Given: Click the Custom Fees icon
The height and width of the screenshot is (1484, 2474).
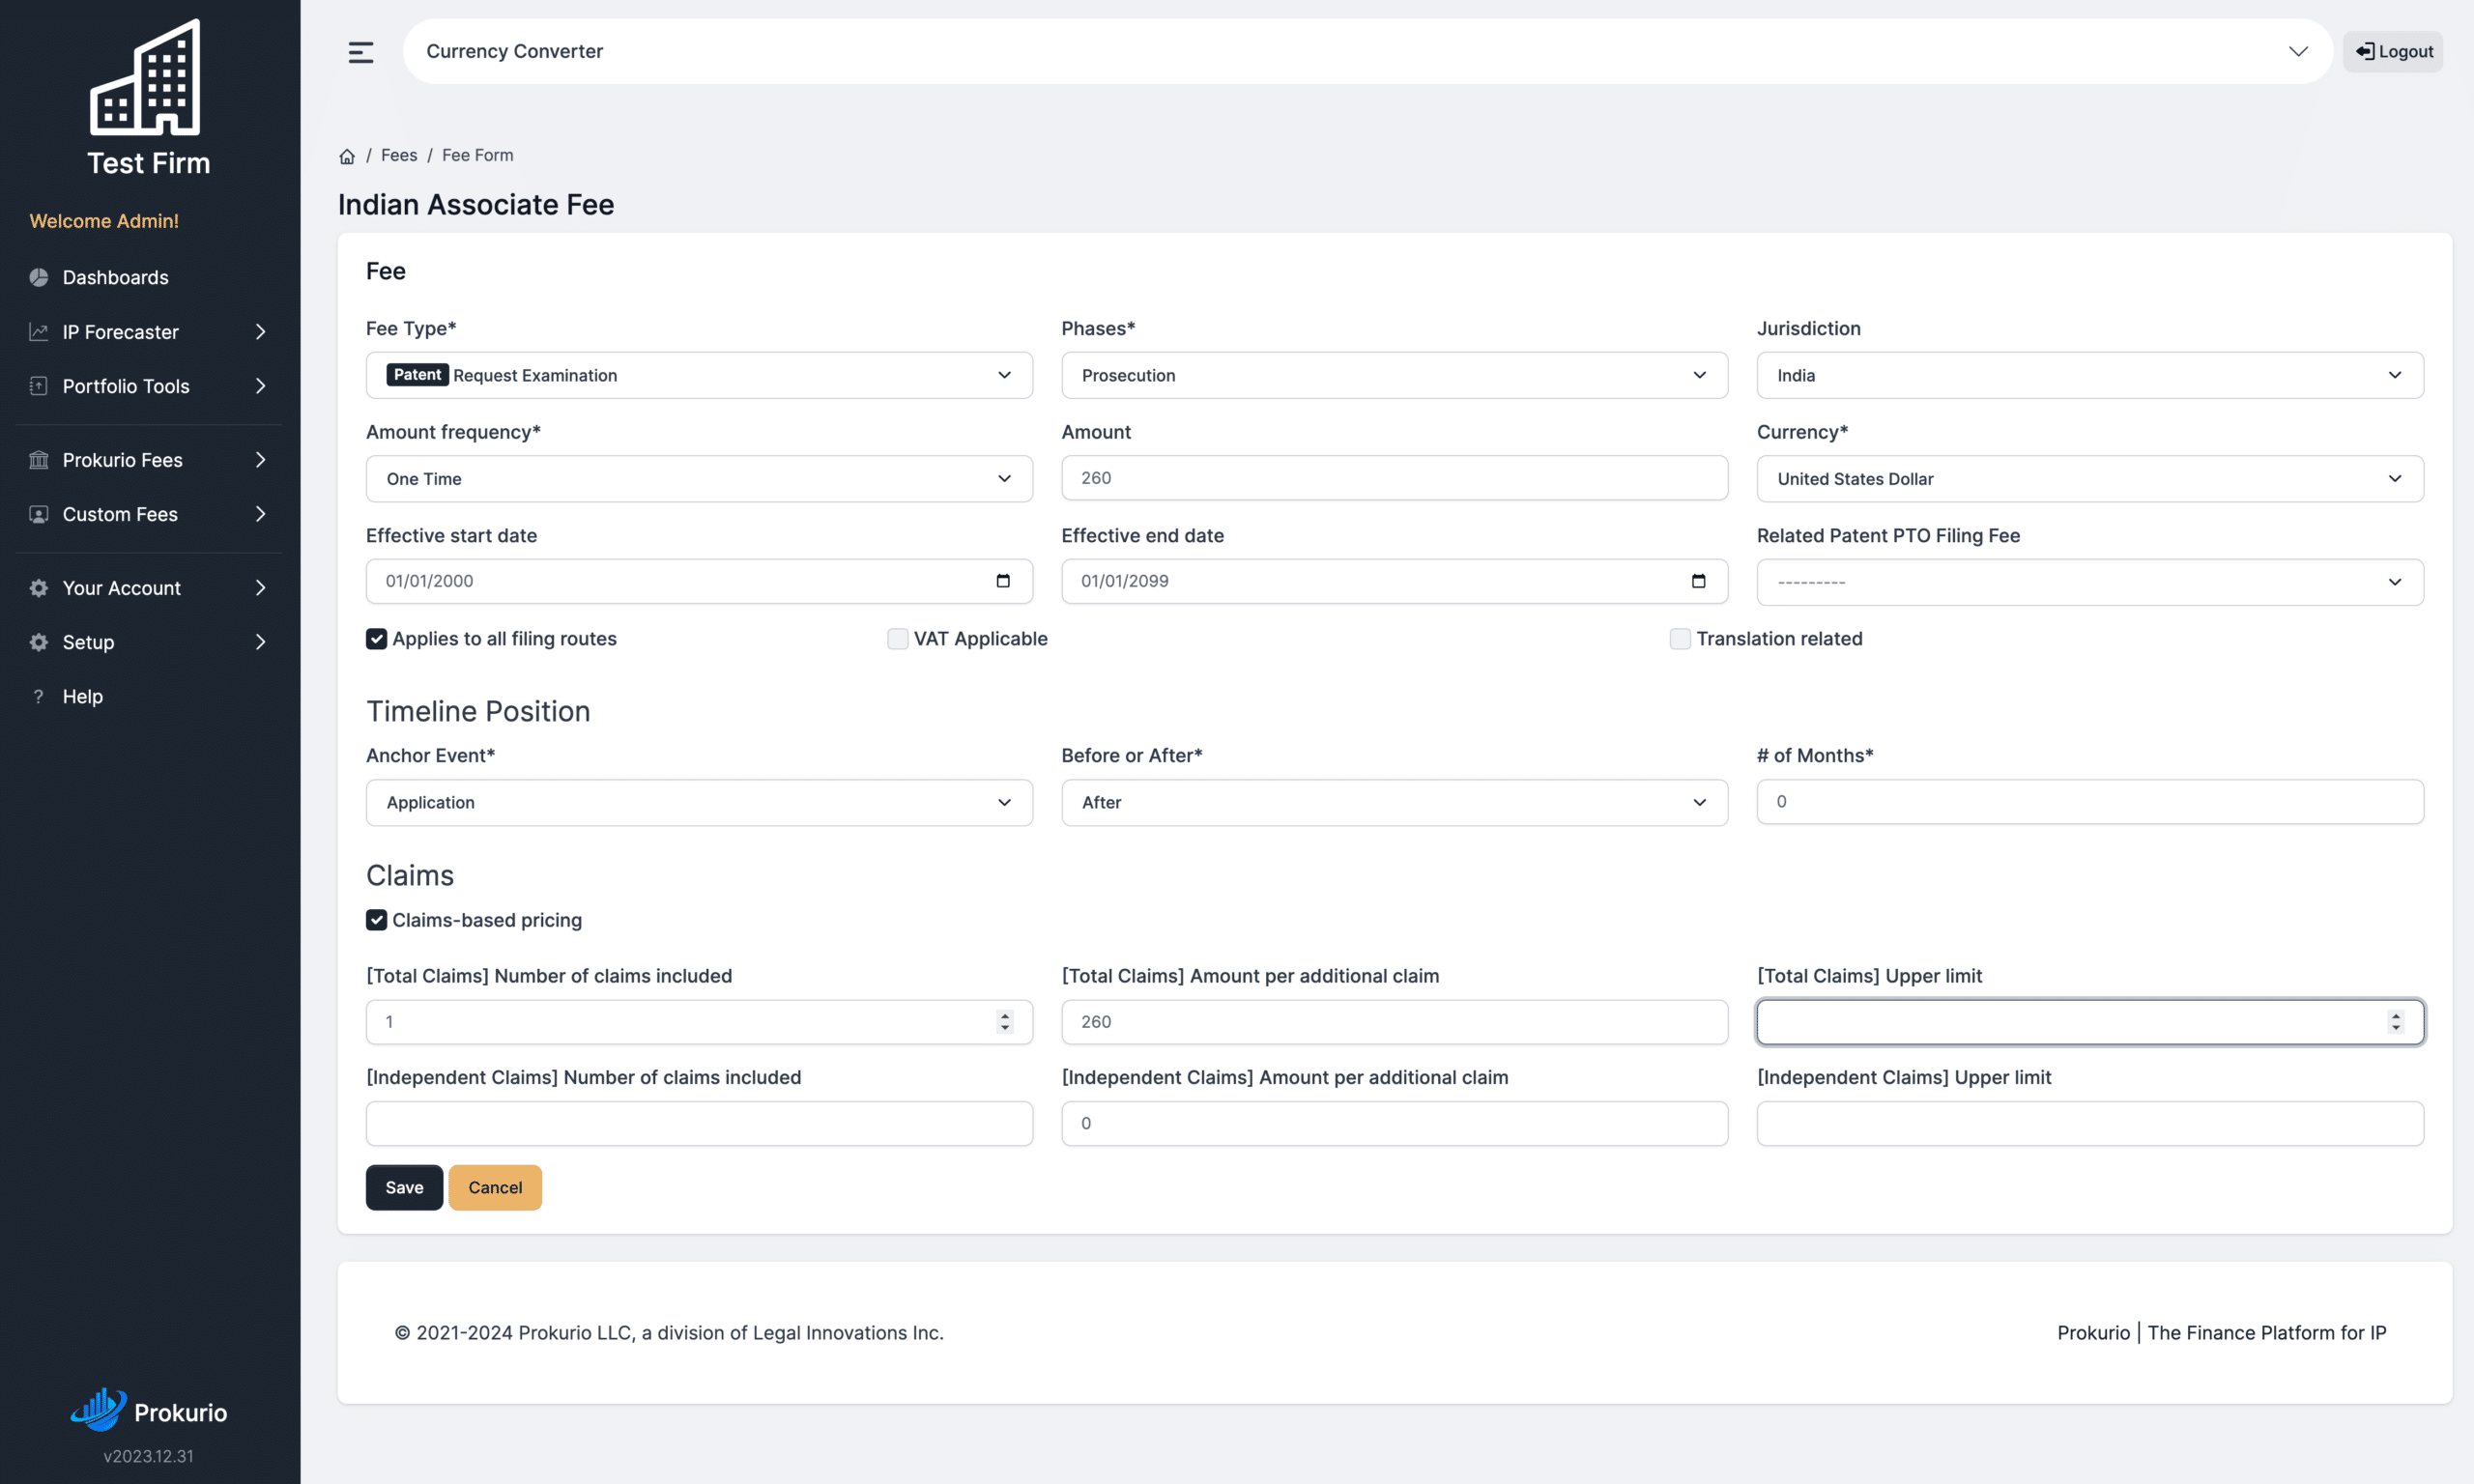Looking at the screenshot, I should tap(39, 513).
